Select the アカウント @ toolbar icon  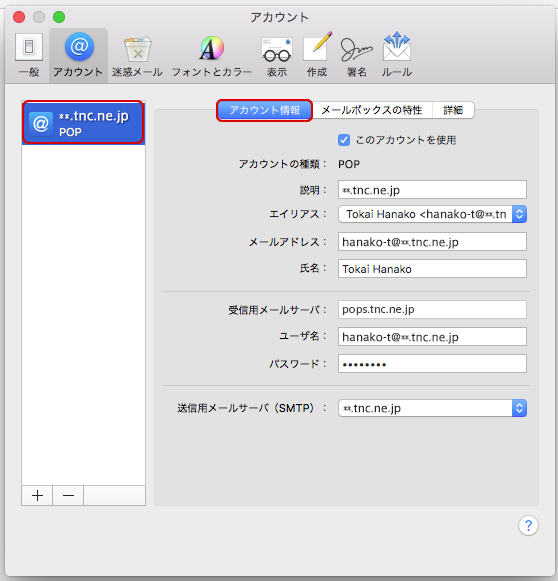[78, 54]
